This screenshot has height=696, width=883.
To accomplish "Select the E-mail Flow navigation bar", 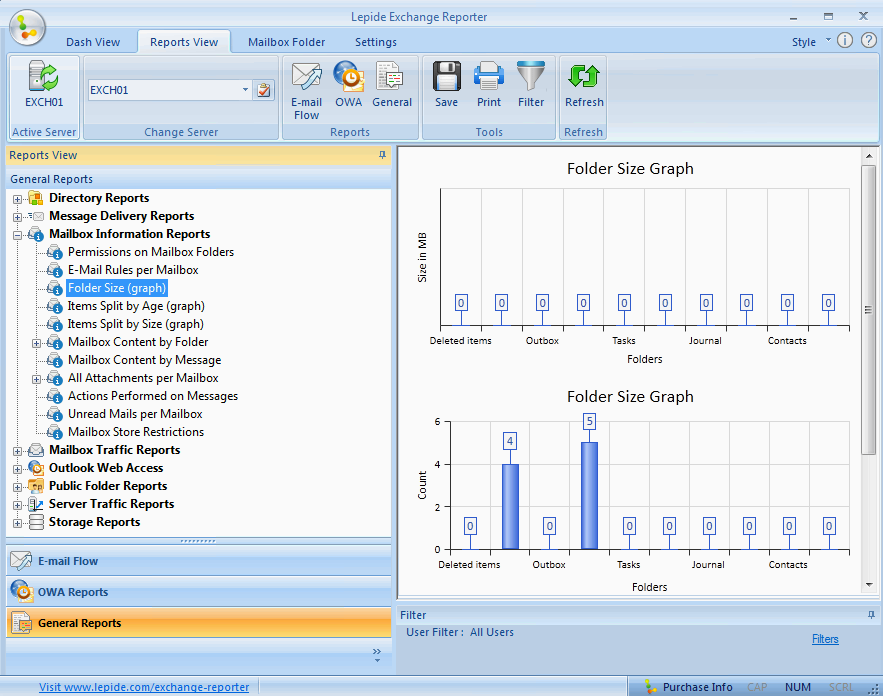I will (198, 561).
